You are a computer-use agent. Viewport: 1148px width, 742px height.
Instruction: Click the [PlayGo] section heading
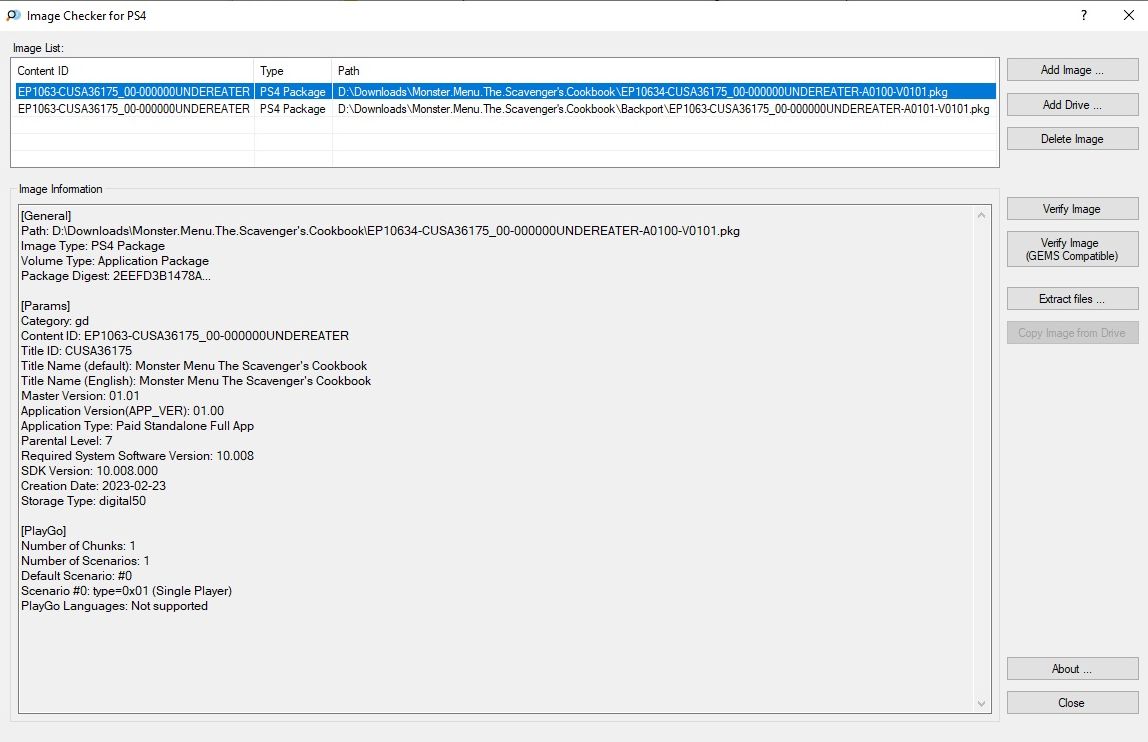[x=43, y=531]
